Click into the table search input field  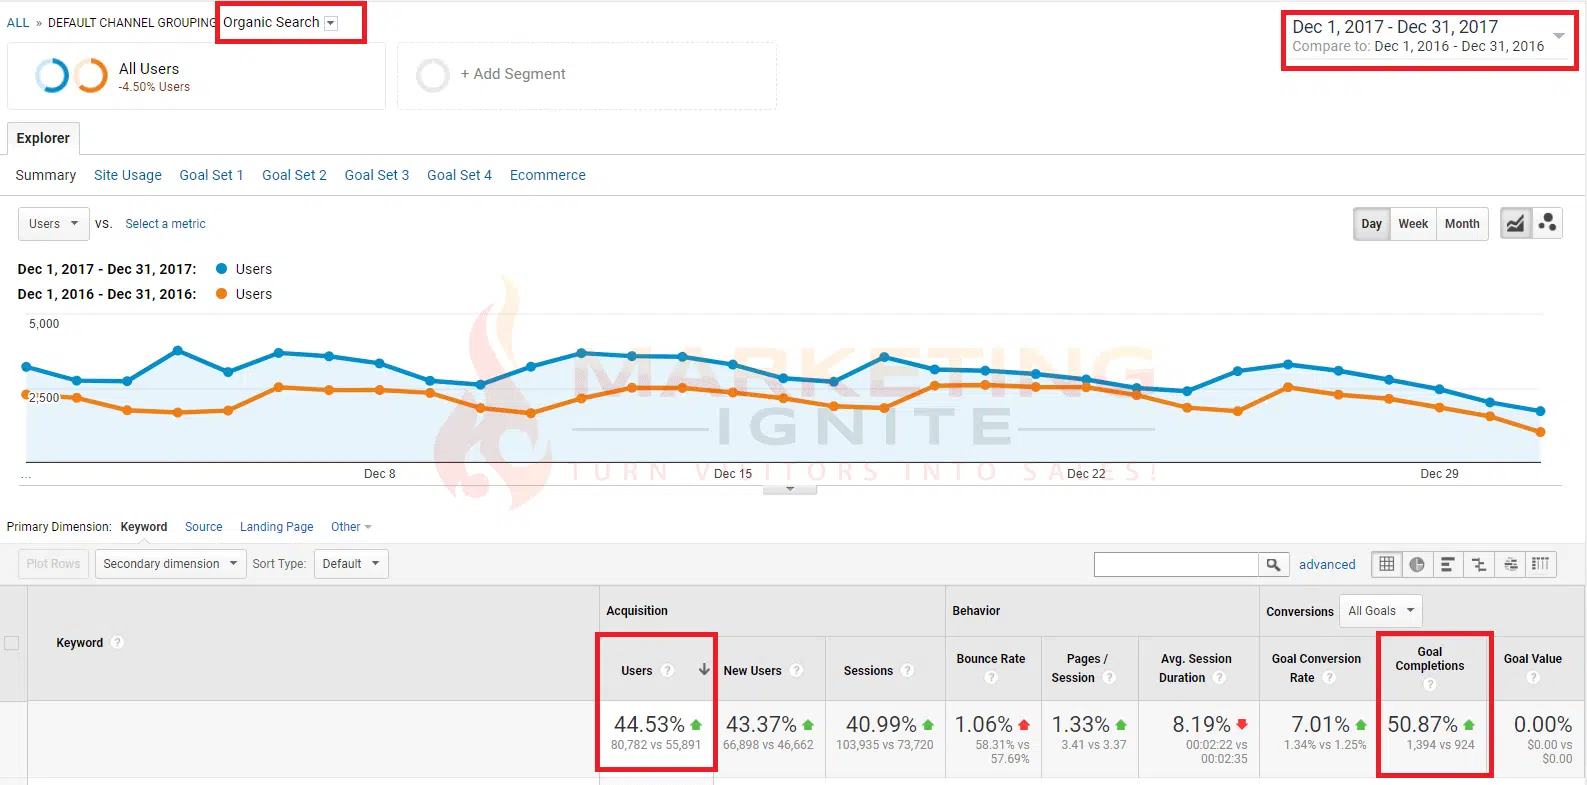[x=1175, y=565]
